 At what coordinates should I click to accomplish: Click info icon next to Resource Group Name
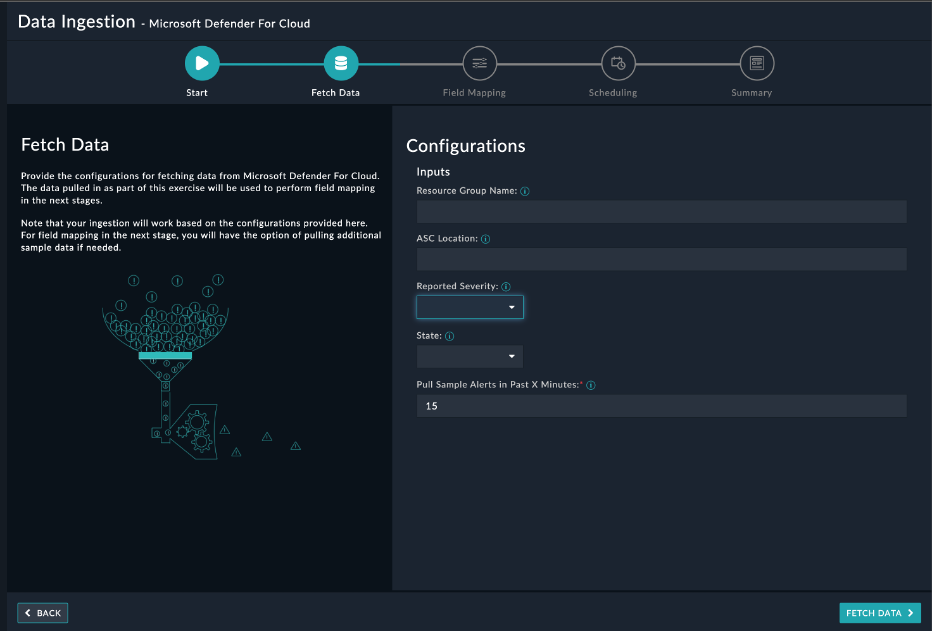pos(525,191)
